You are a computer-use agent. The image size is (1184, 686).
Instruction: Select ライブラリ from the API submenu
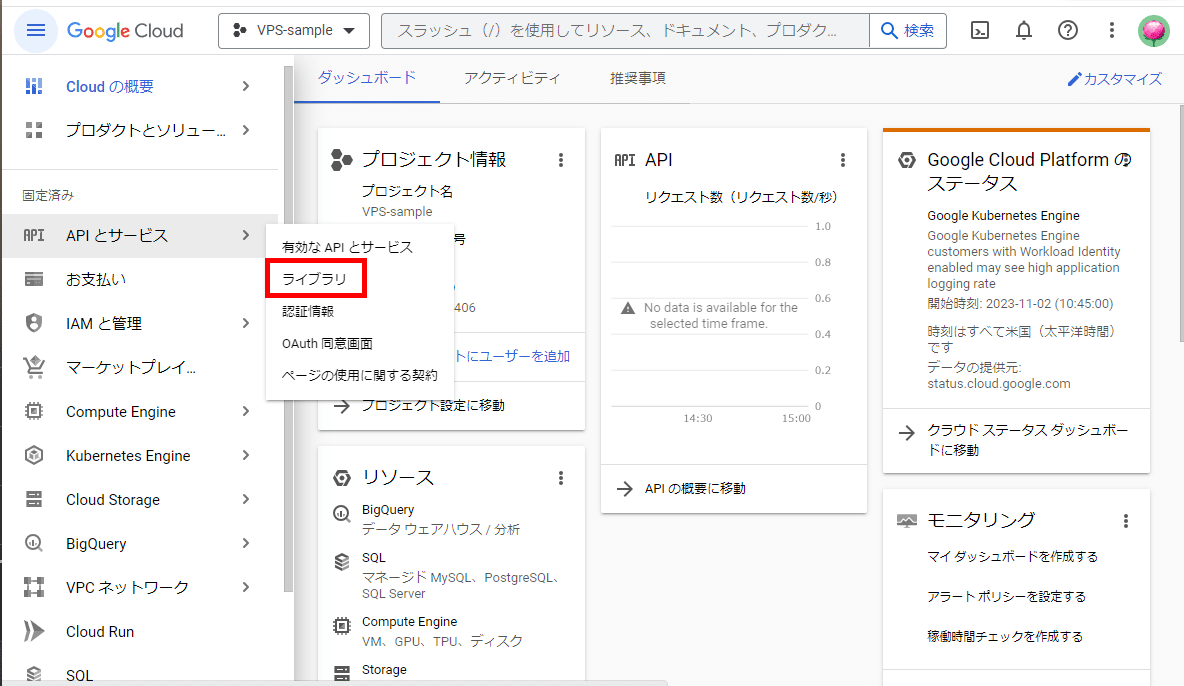pos(316,278)
